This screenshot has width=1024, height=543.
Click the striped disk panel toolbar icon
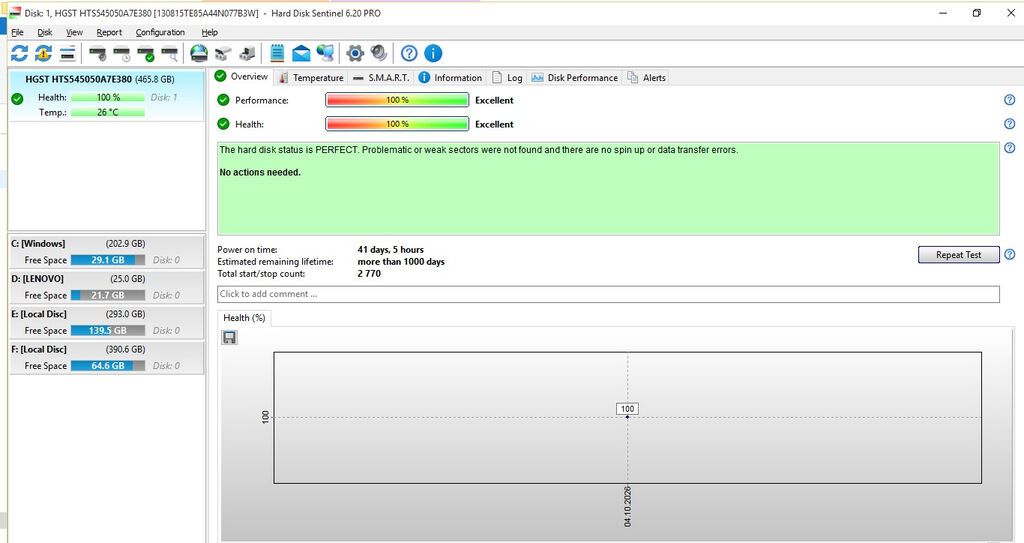pos(68,53)
